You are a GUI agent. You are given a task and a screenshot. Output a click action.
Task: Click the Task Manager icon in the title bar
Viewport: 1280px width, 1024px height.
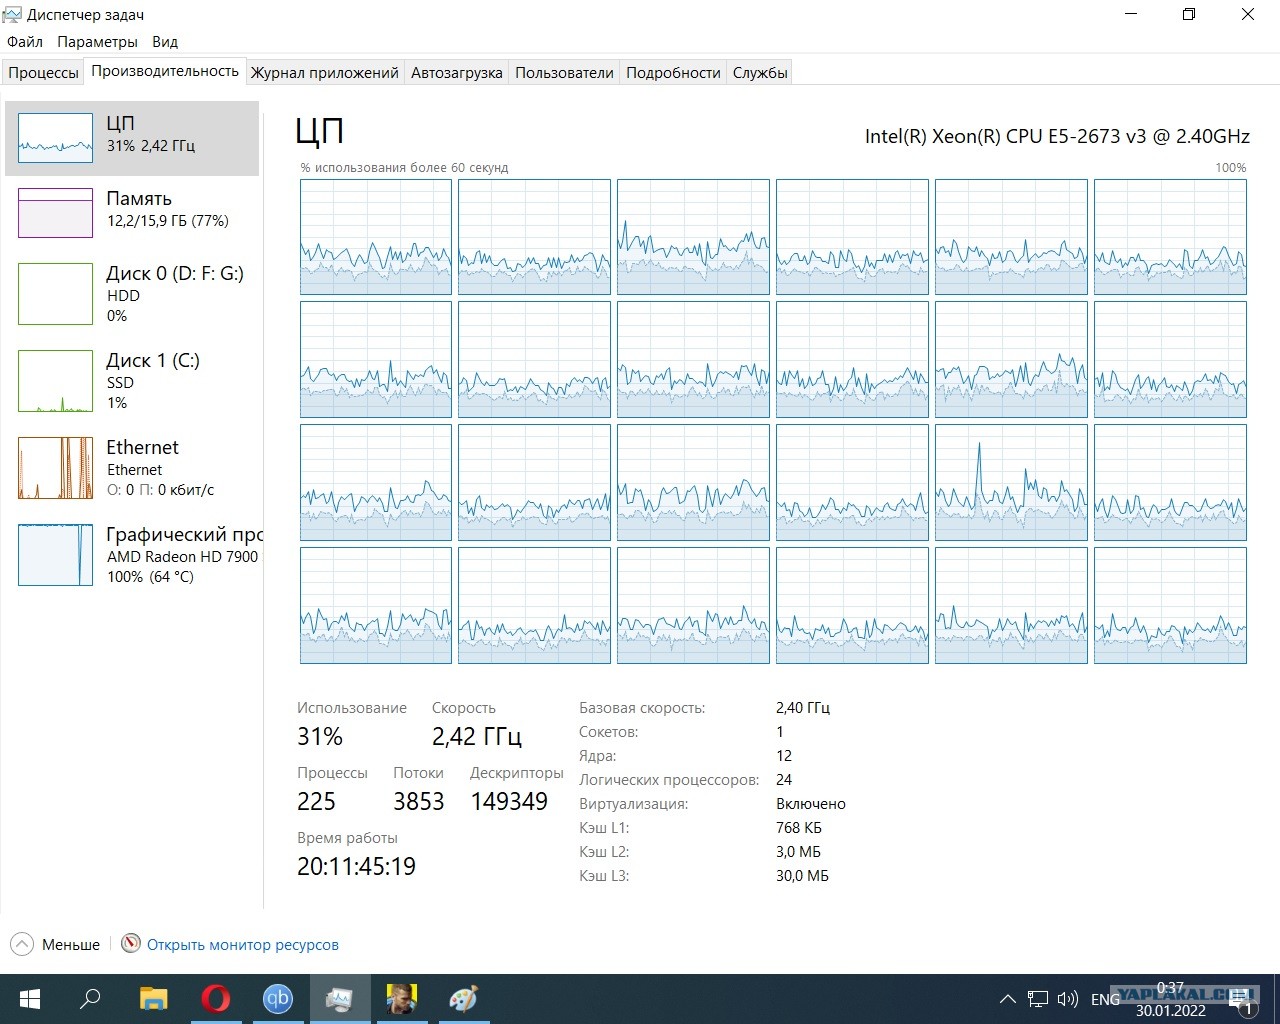point(12,15)
